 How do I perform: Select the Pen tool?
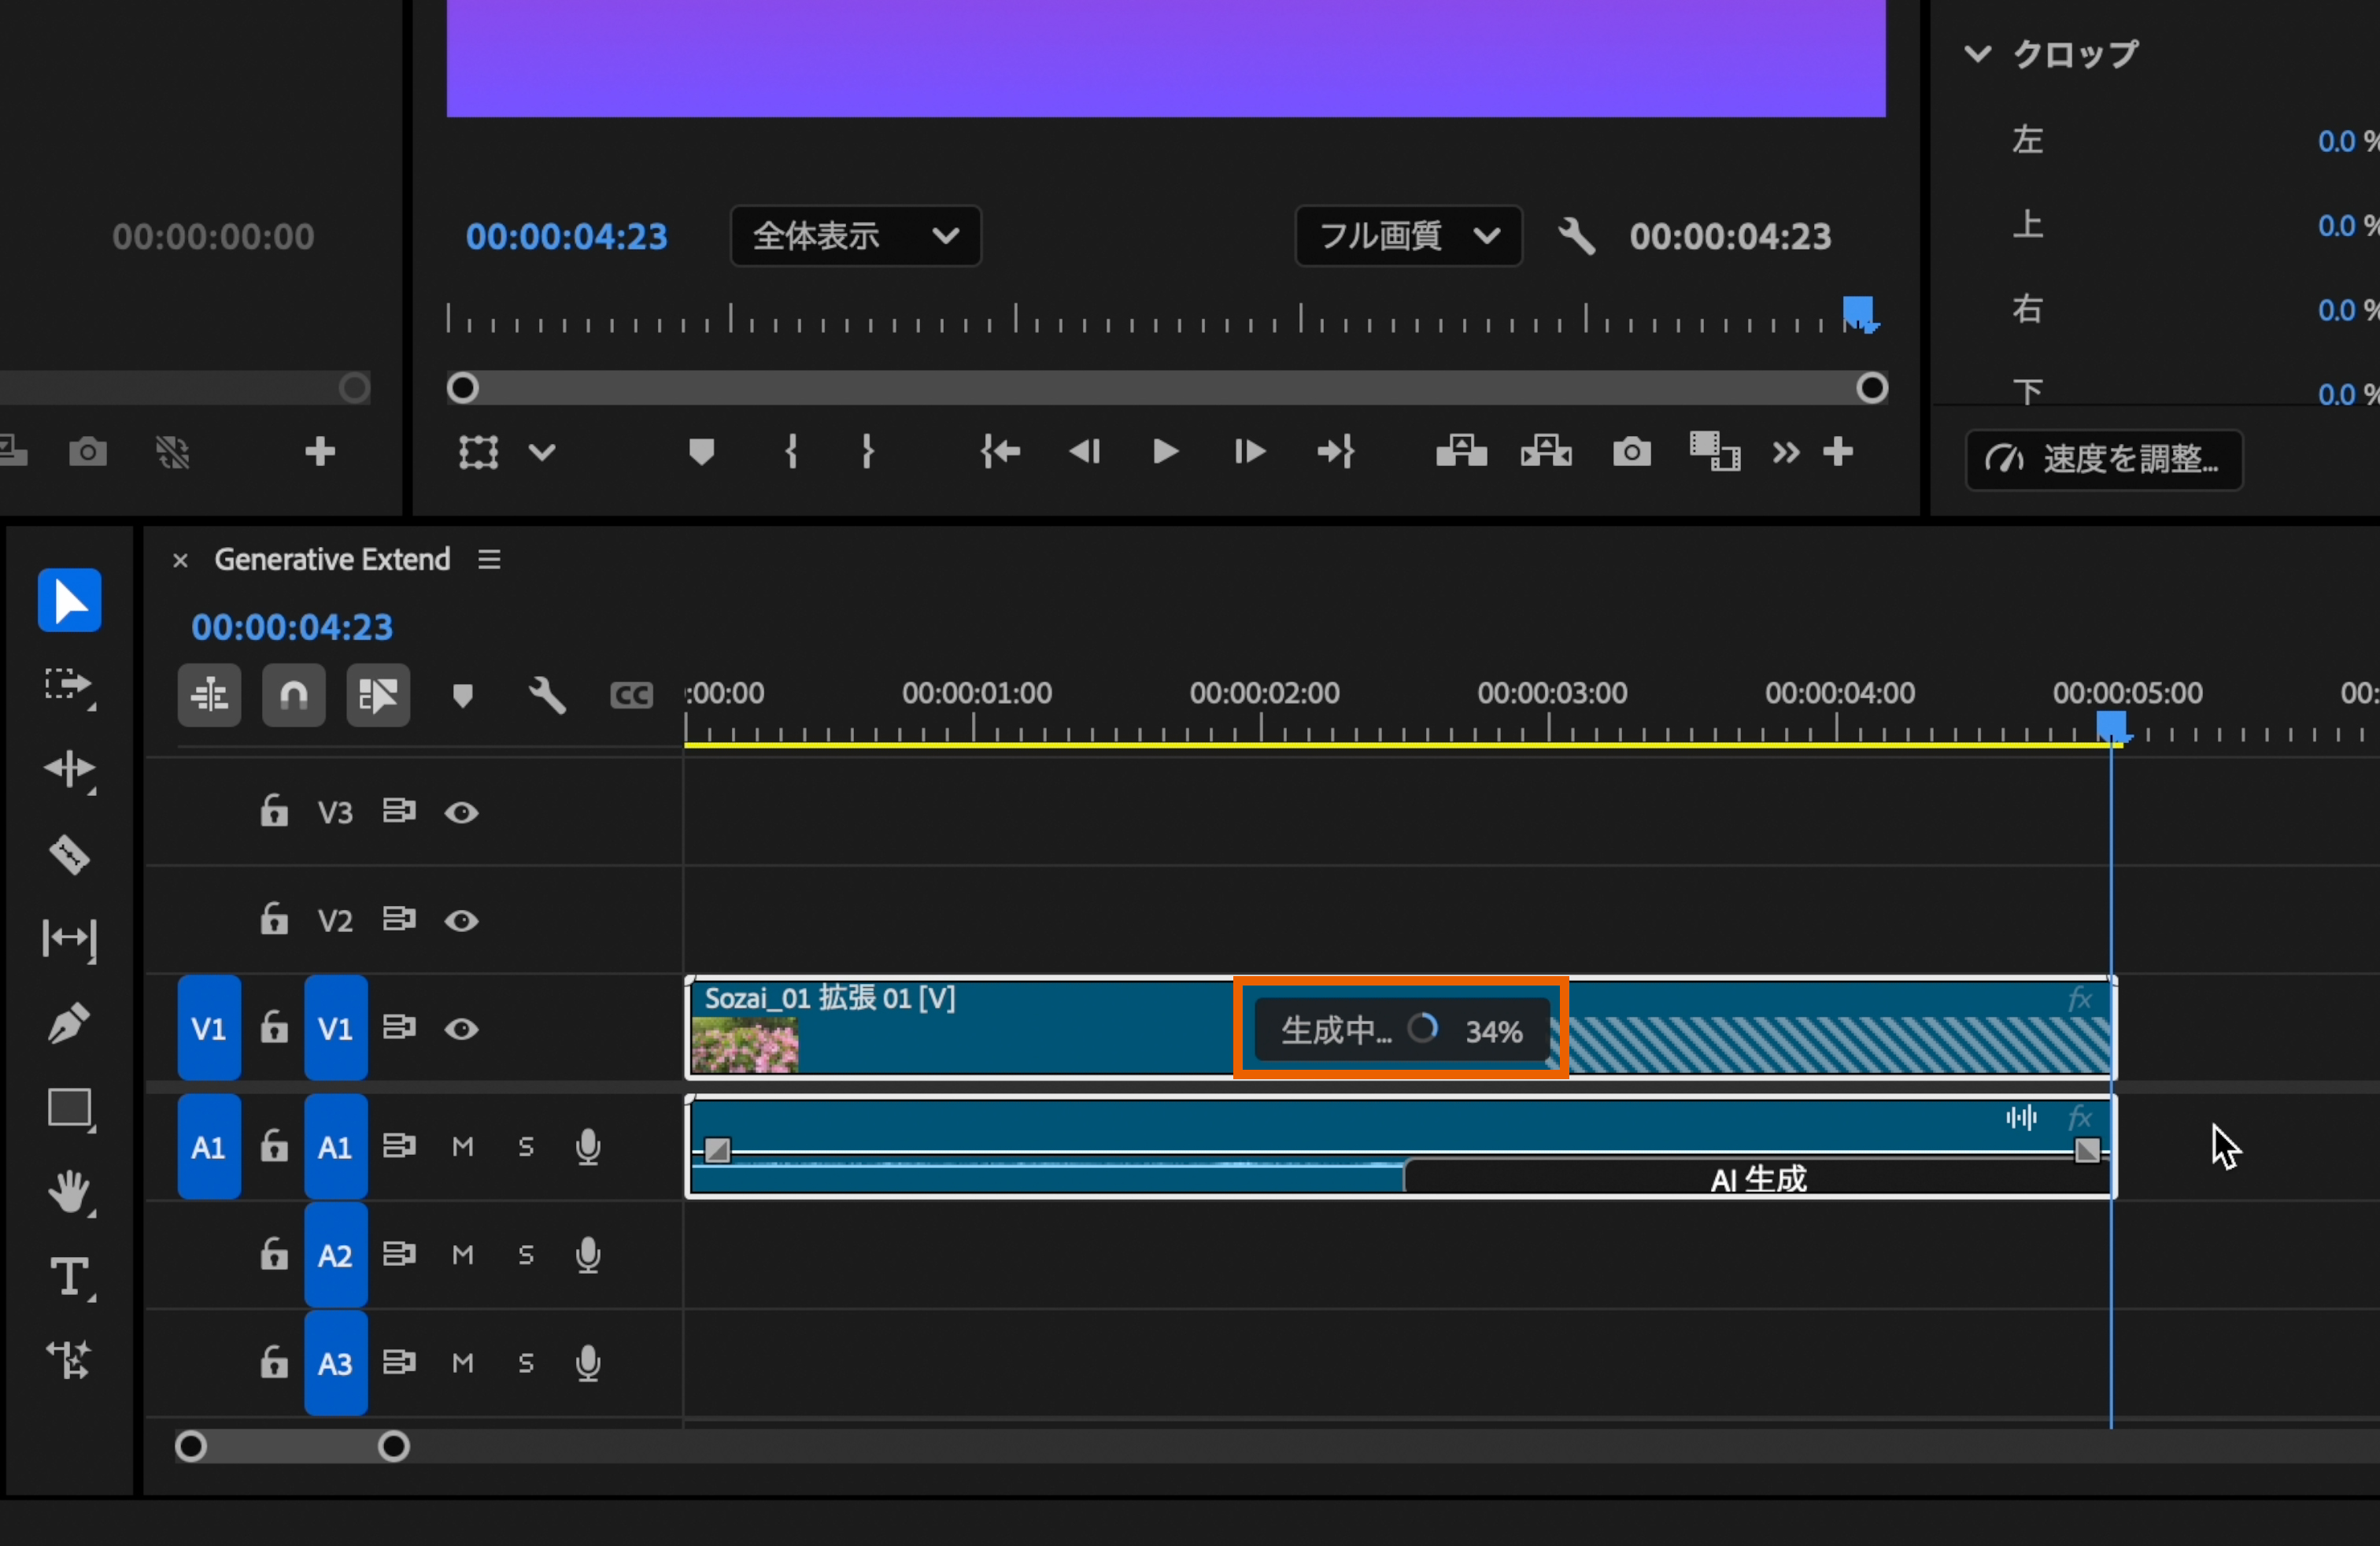point(69,1024)
